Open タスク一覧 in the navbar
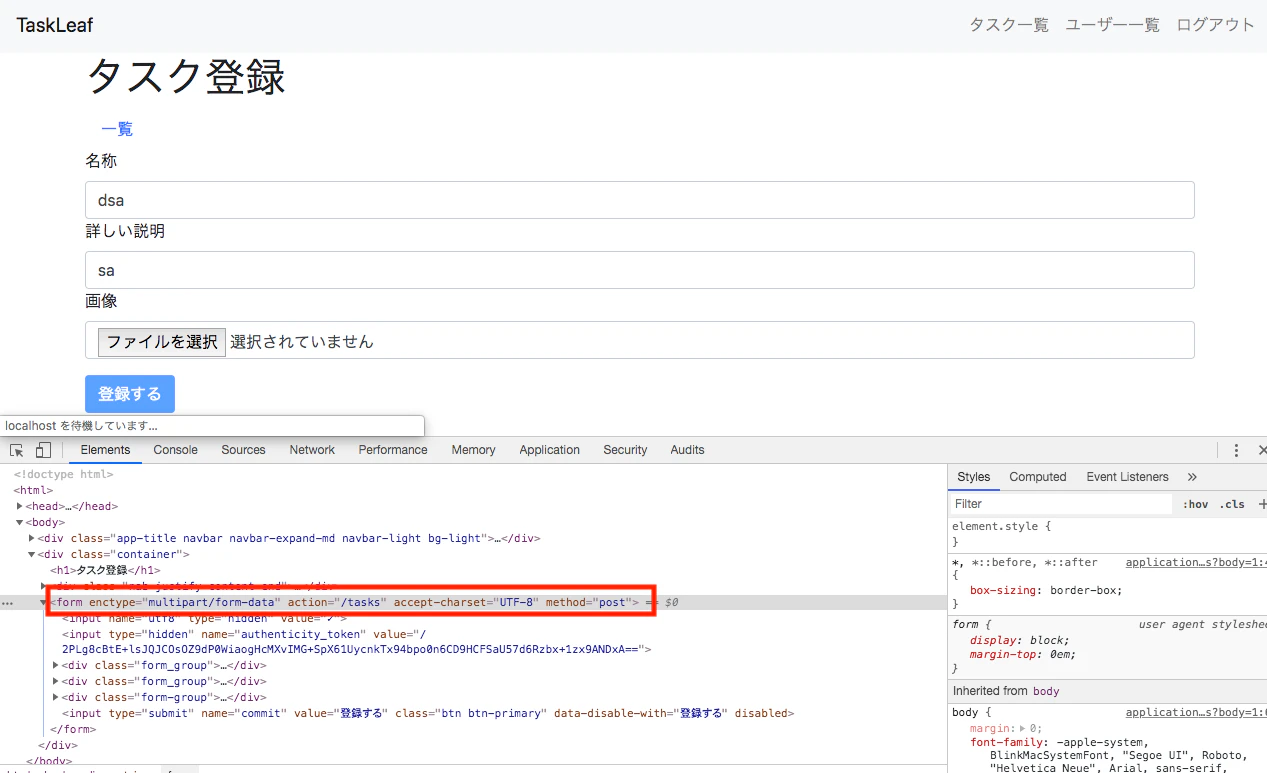 pos(1009,25)
